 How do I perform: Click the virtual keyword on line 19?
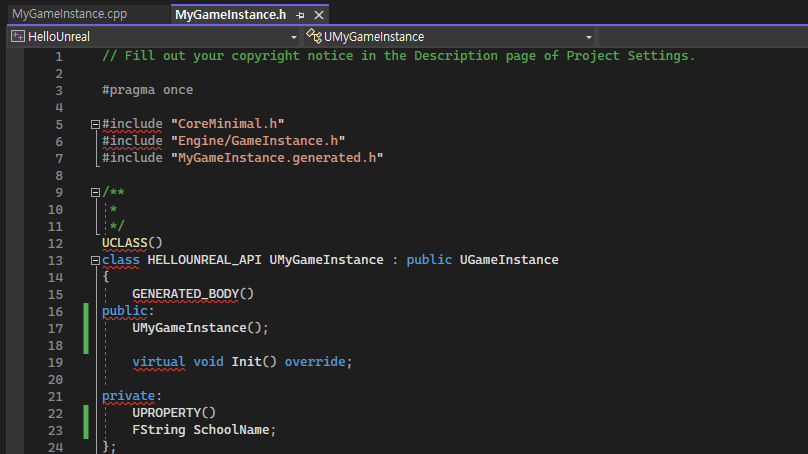coord(159,362)
